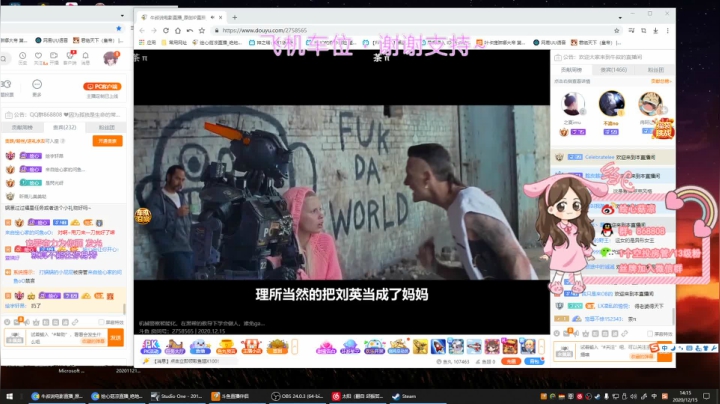Click the forward arrow in front browser
The image size is (720, 404).
pyautogui.click(x=154, y=30)
